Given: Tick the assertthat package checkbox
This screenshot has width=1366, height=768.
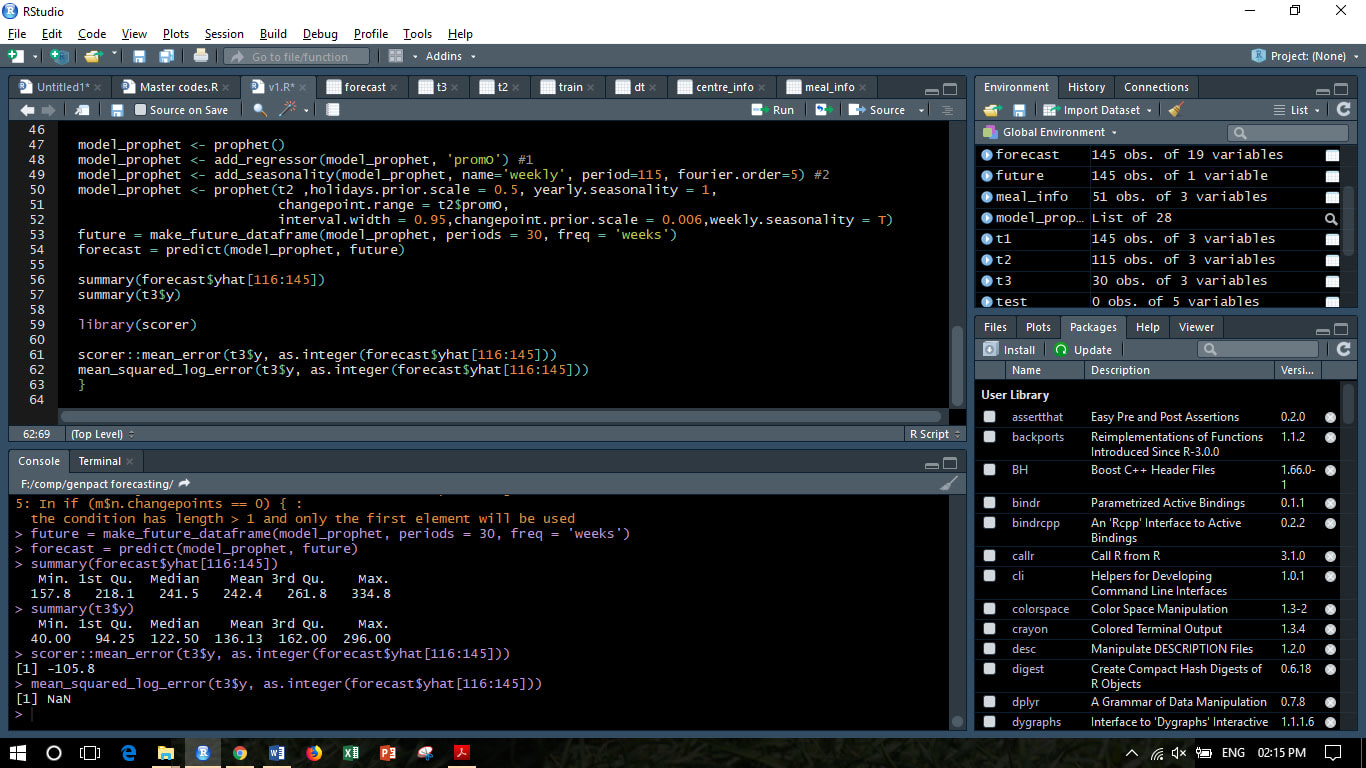Looking at the screenshot, I should click(989, 417).
